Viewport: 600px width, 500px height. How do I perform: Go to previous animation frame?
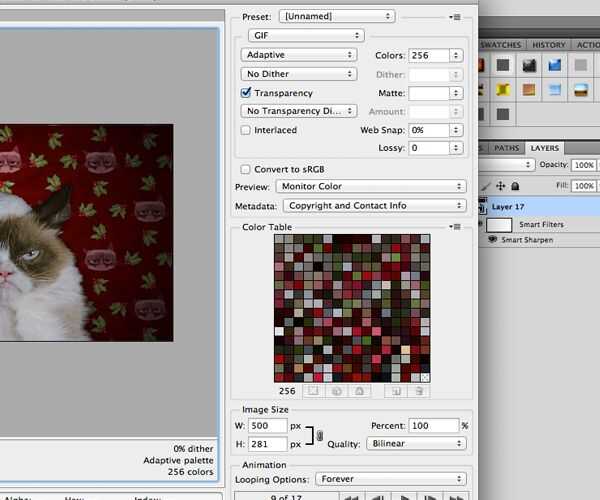pyautogui.click(x=378, y=497)
